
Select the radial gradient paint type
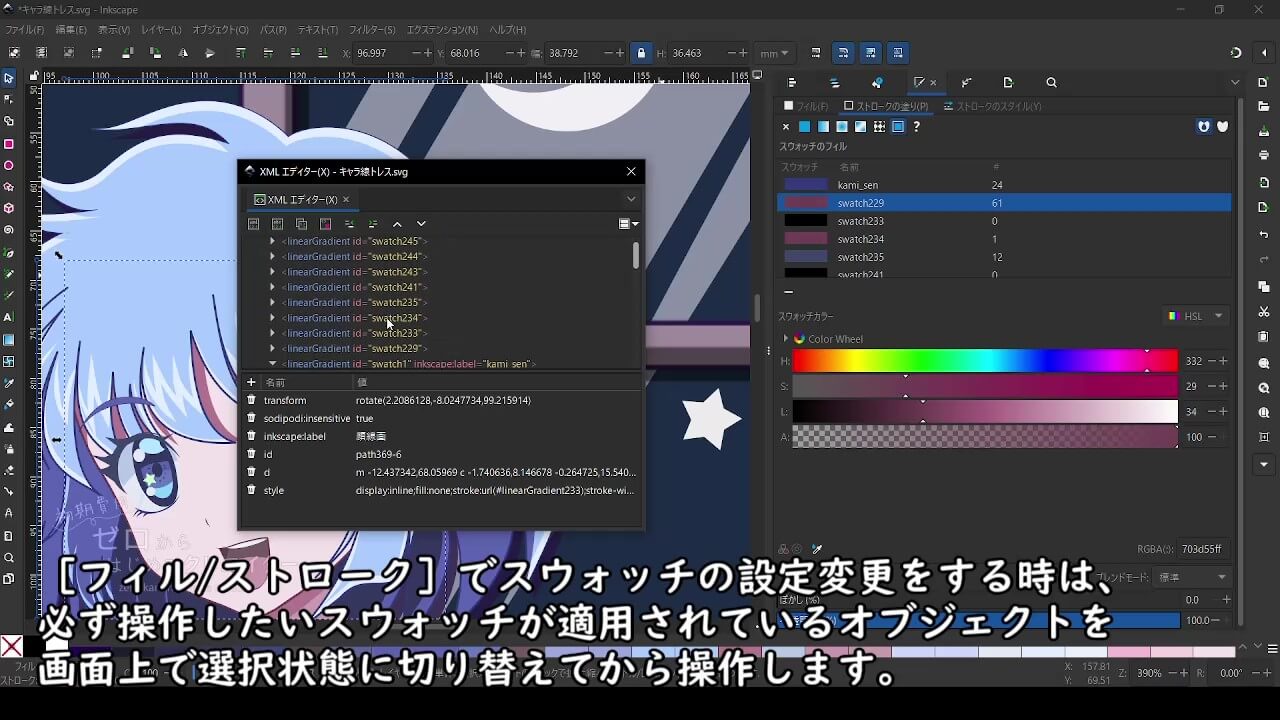(x=842, y=127)
